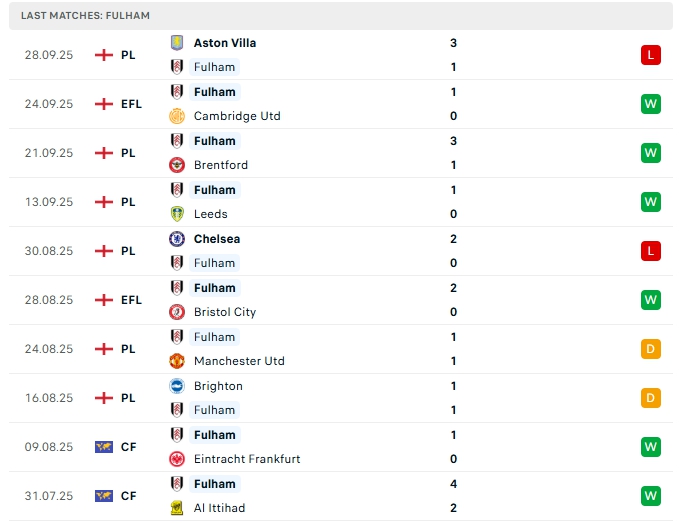685x523 pixels.
Task: Click the green W badge for the Cambridge Utd match
Action: [x=651, y=104]
